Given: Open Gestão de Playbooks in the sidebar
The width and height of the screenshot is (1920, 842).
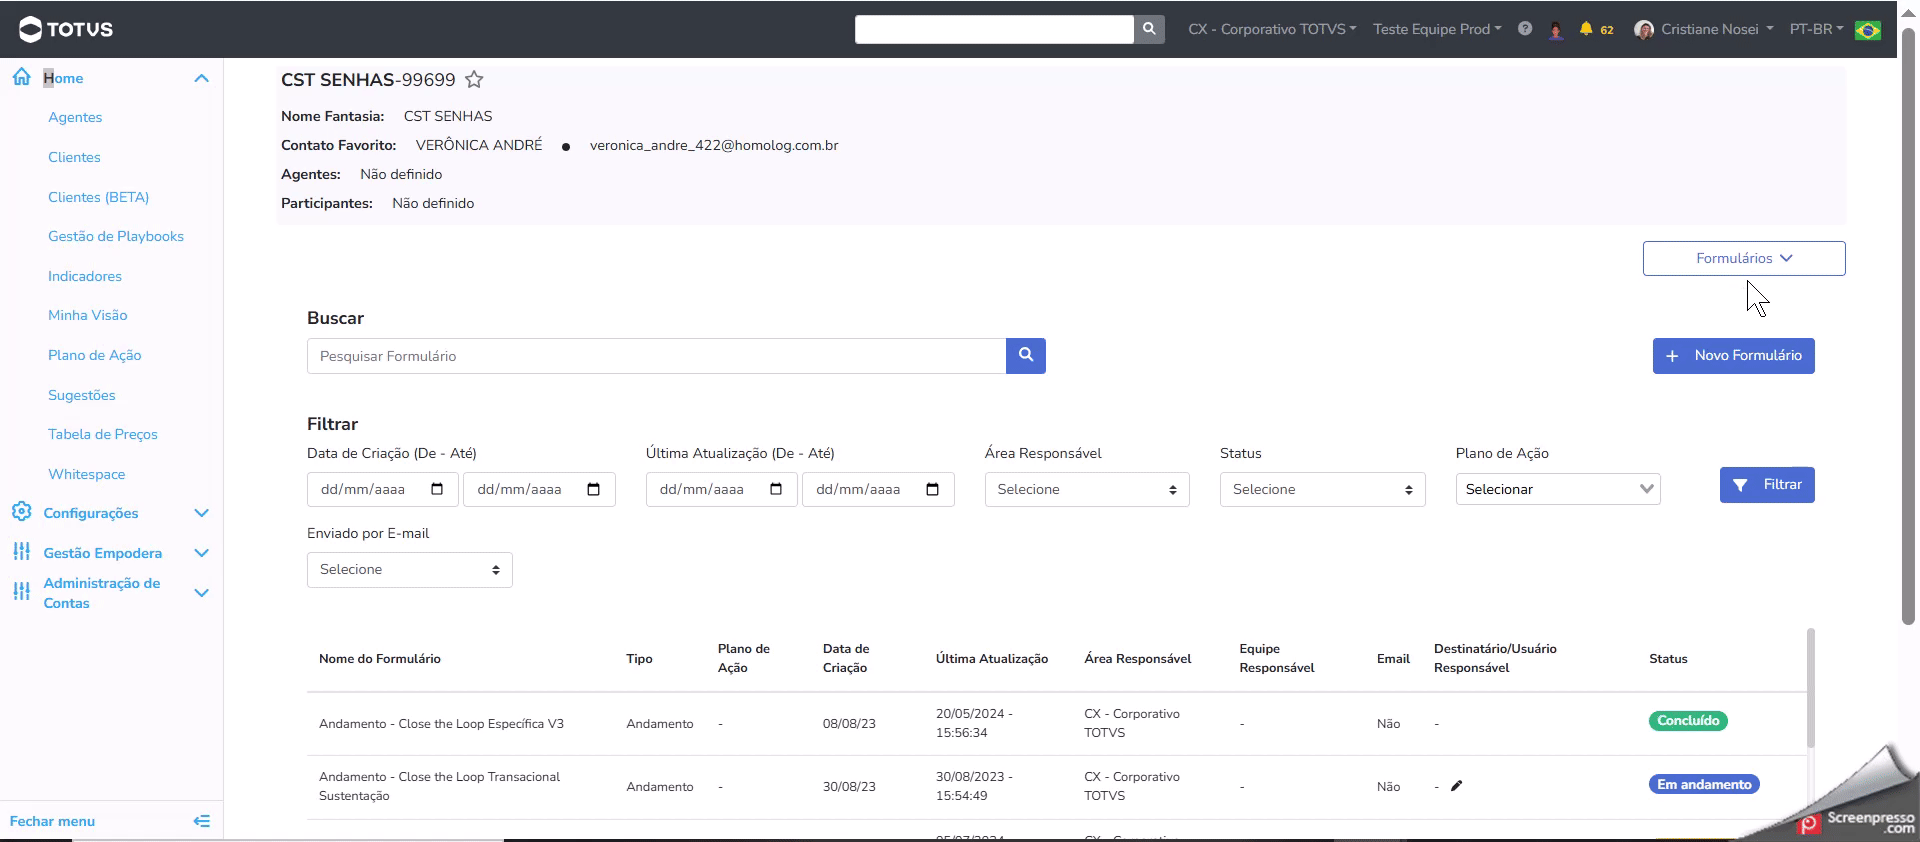Looking at the screenshot, I should [116, 236].
